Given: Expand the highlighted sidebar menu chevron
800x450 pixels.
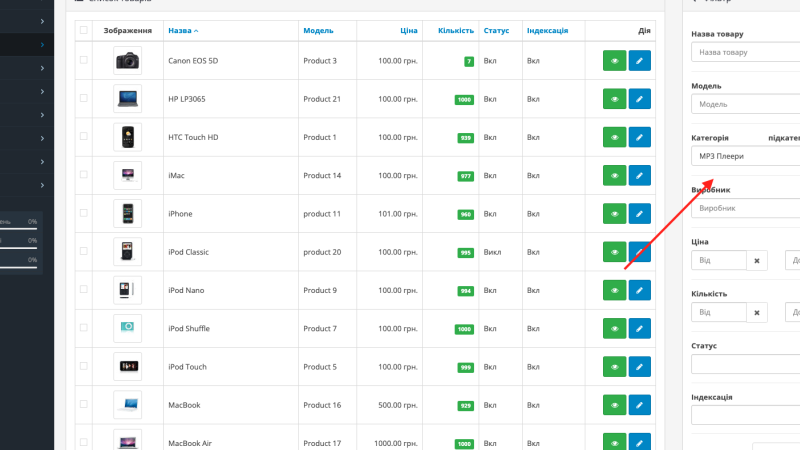Looking at the screenshot, I should (42, 45).
